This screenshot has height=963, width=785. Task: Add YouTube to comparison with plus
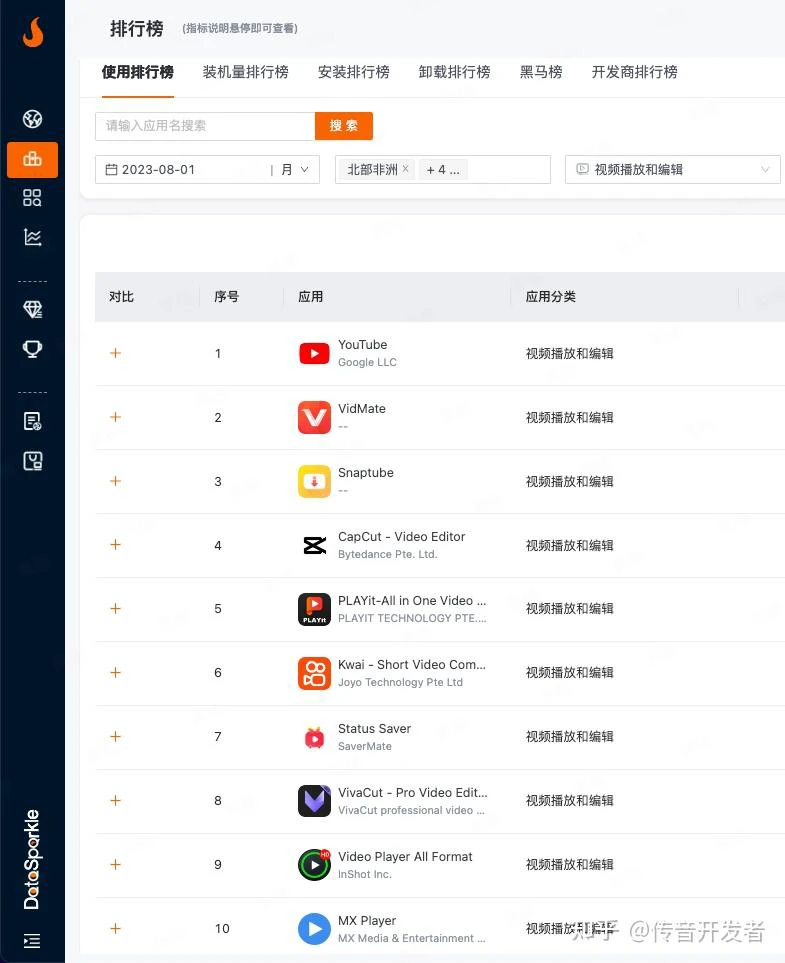(x=115, y=353)
